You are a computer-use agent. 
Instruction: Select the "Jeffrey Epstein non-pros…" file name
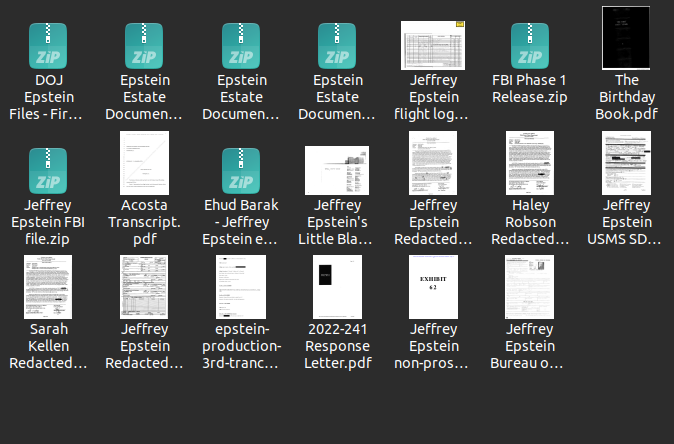433,346
